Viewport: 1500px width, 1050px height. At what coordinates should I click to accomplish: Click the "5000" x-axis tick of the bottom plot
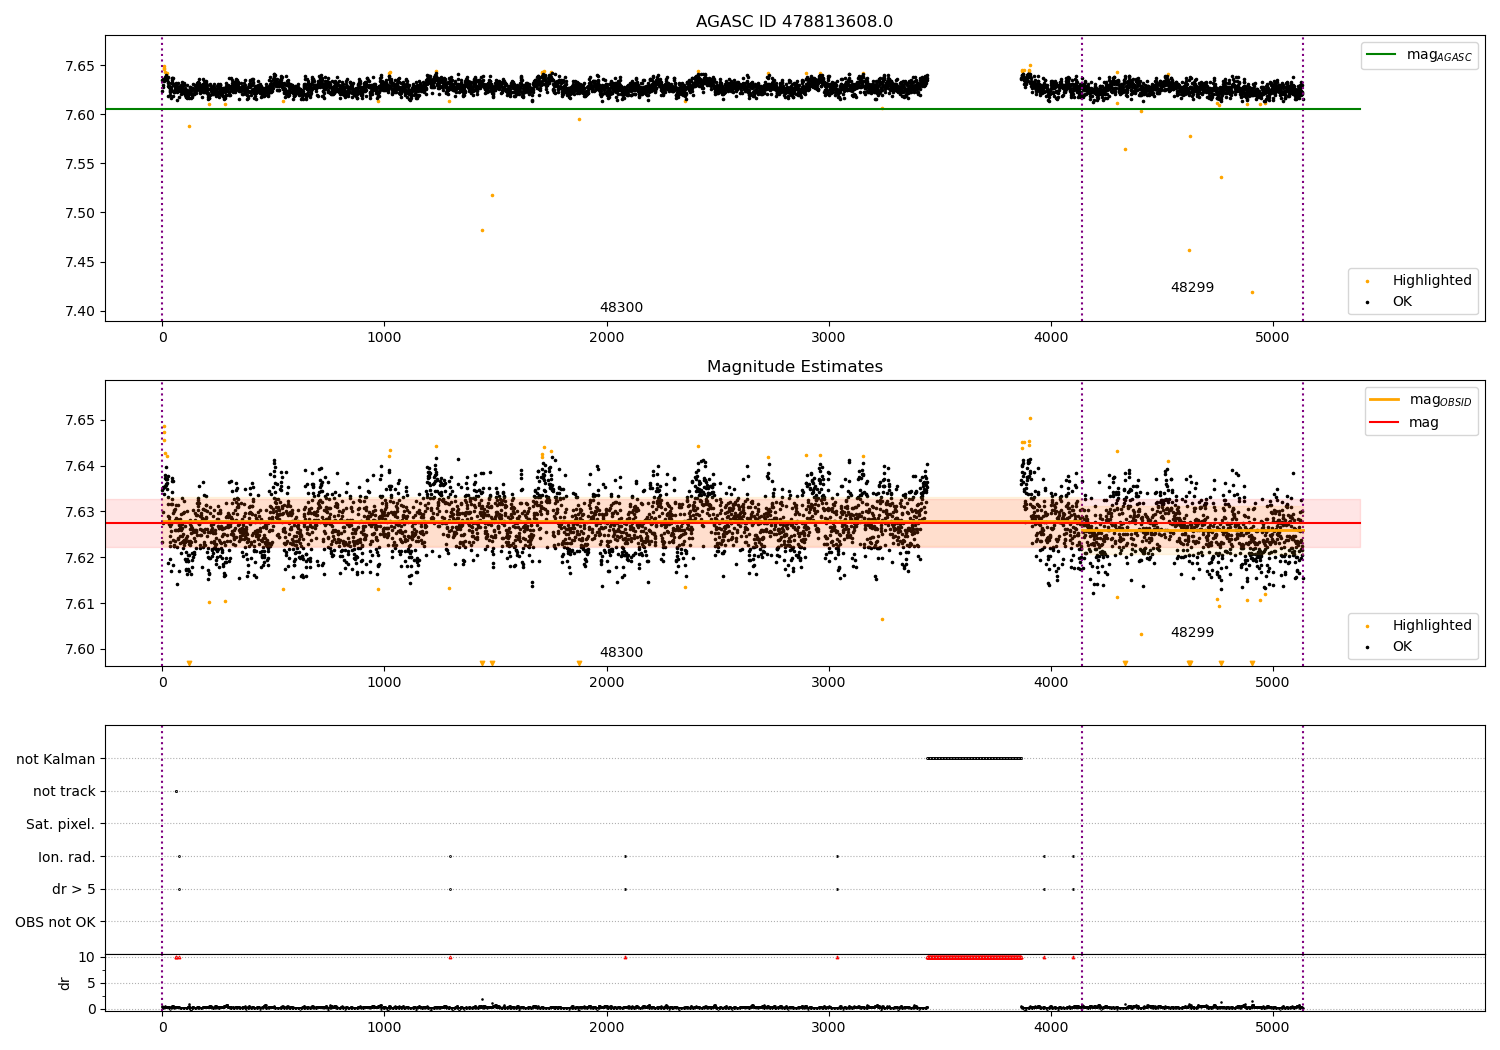pyautogui.click(x=1273, y=1027)
